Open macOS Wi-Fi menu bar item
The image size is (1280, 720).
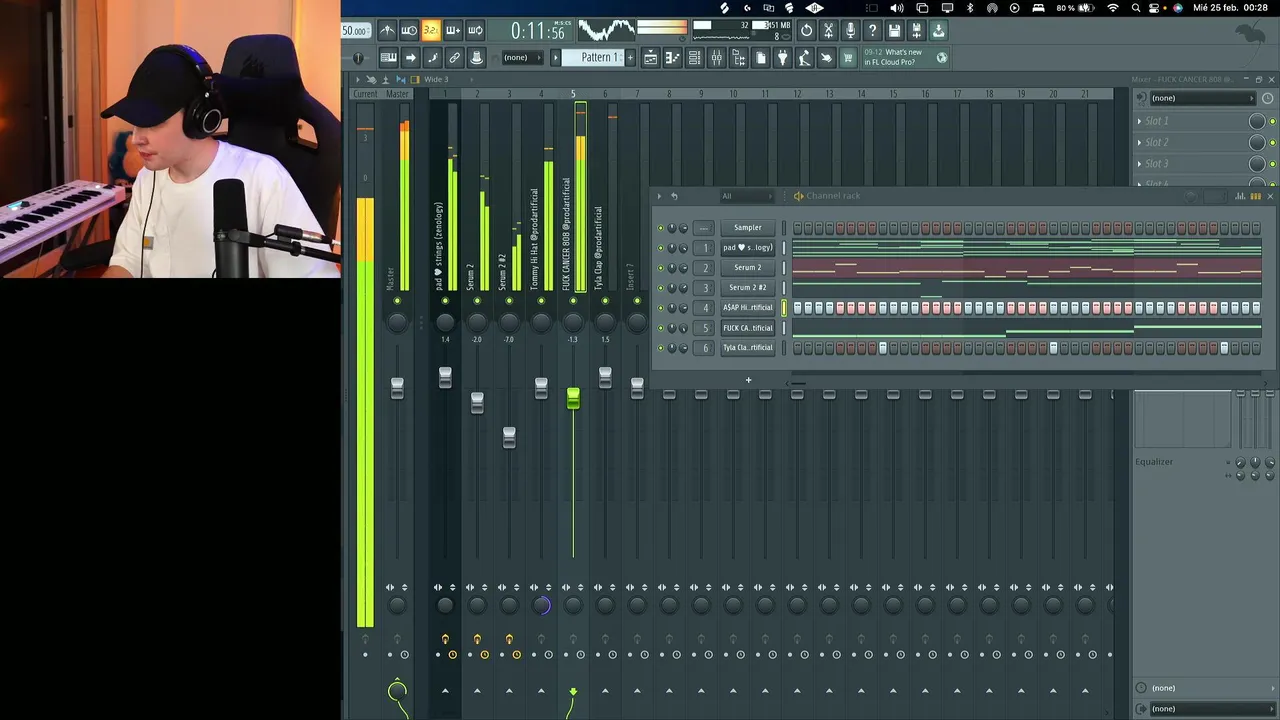coord(1113,8)
